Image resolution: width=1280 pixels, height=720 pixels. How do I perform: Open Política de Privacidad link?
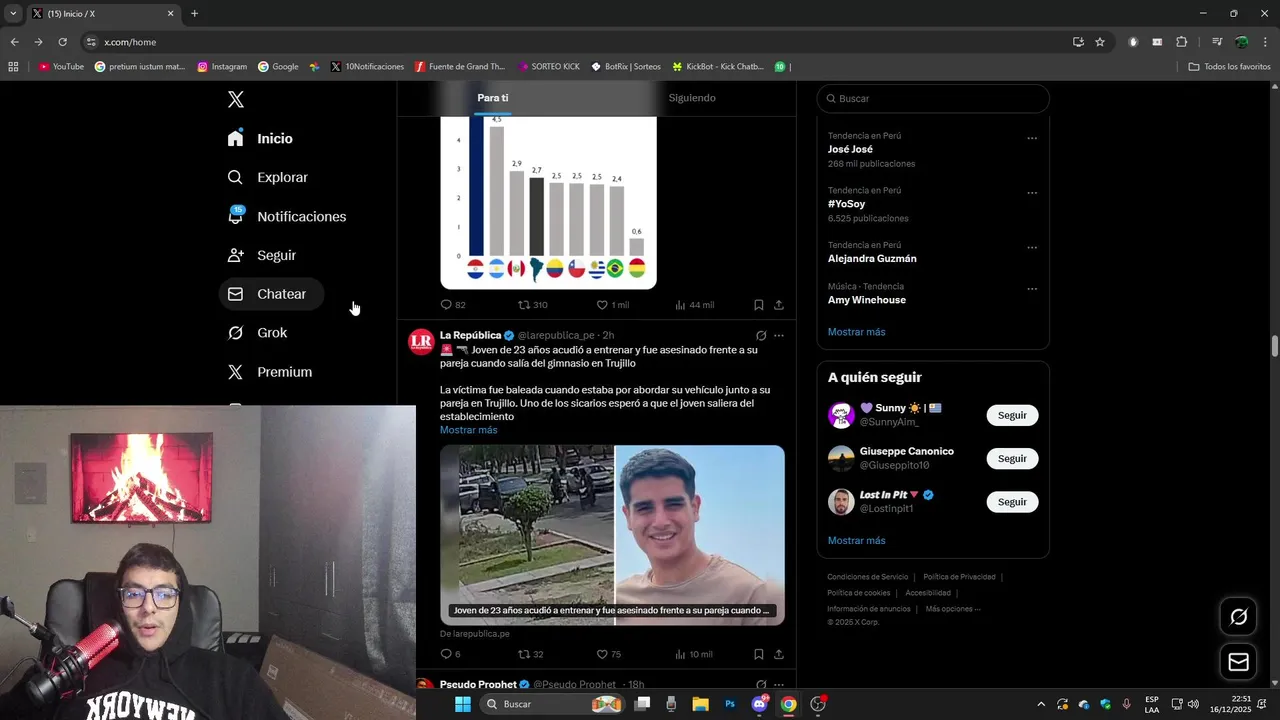click(959, 577)
